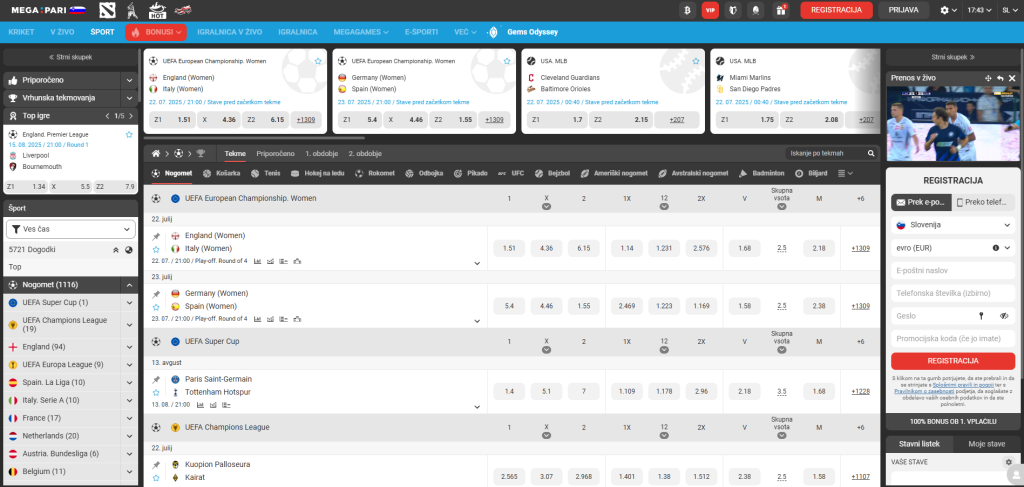Open the HOT games icon
This screenshot has height=487, width=1024.
tap(157, 10)
